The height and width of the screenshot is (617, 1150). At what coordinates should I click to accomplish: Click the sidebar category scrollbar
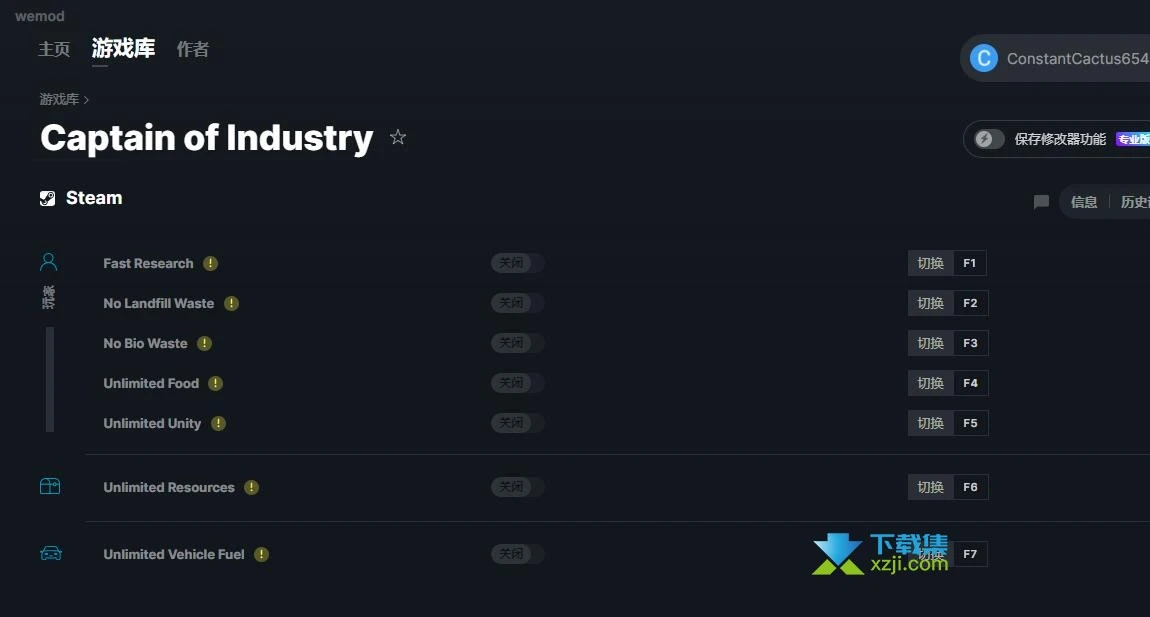click(x=50, y=379)
